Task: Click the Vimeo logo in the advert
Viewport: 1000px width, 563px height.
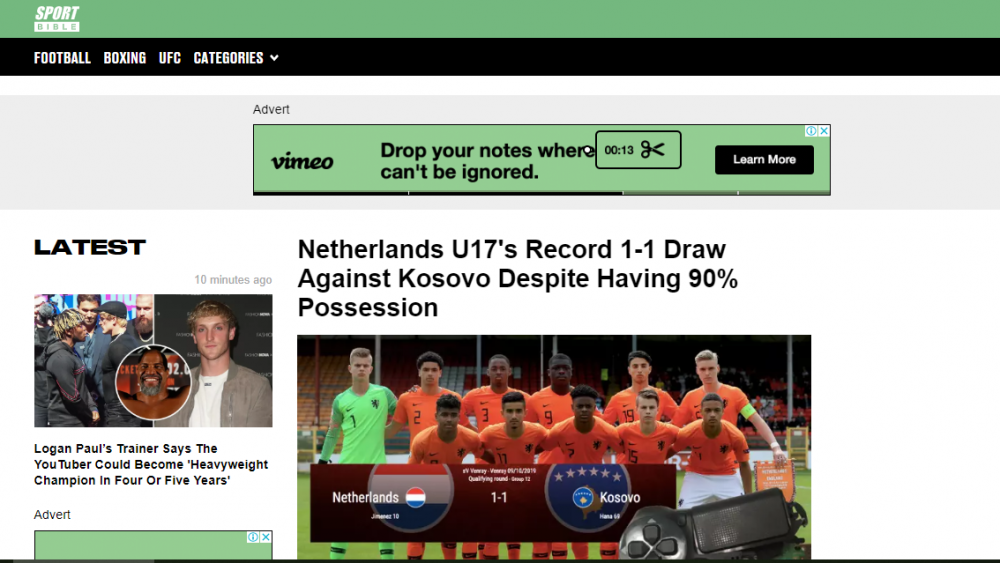Action: [302, 161]
